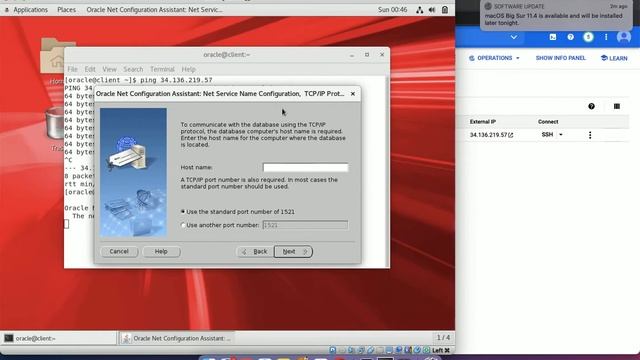The height and width of the screenshot is (360, 640).
Task: Open the vertical dots menu in console header
Action: 606,37
